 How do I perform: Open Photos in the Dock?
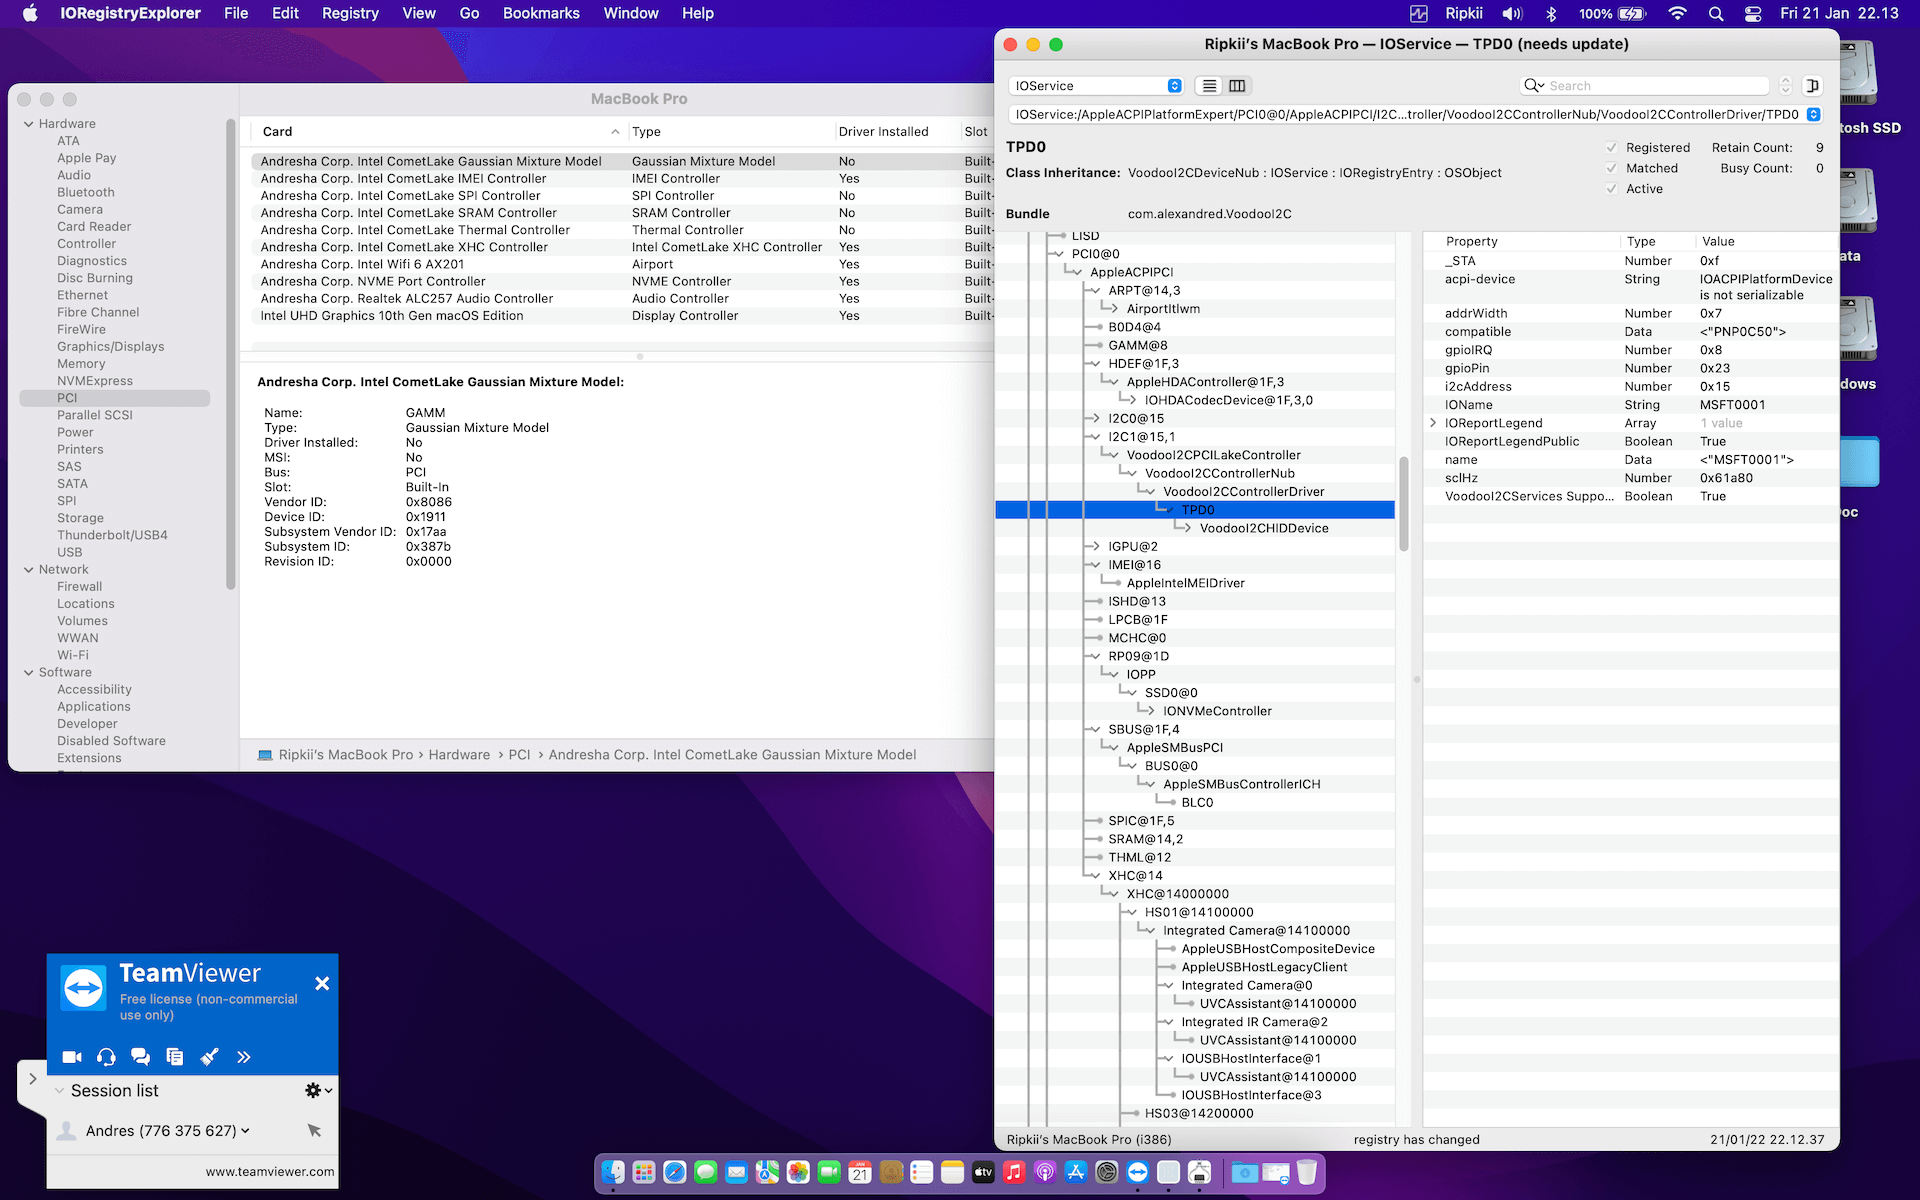point(798,1172)
